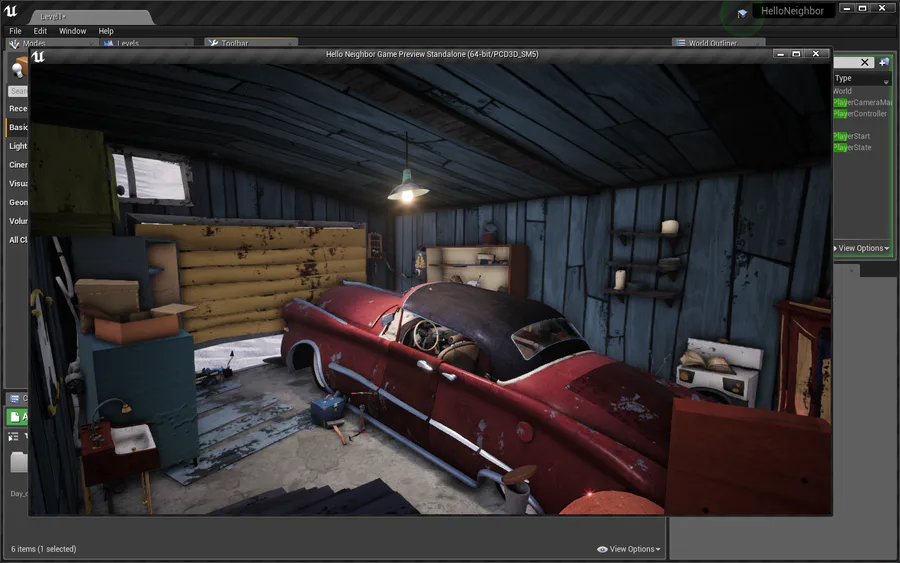Click the Unreal logo in the Game Preview window
Viewport: 900px width, 563px height.
(x=38, y=56)
